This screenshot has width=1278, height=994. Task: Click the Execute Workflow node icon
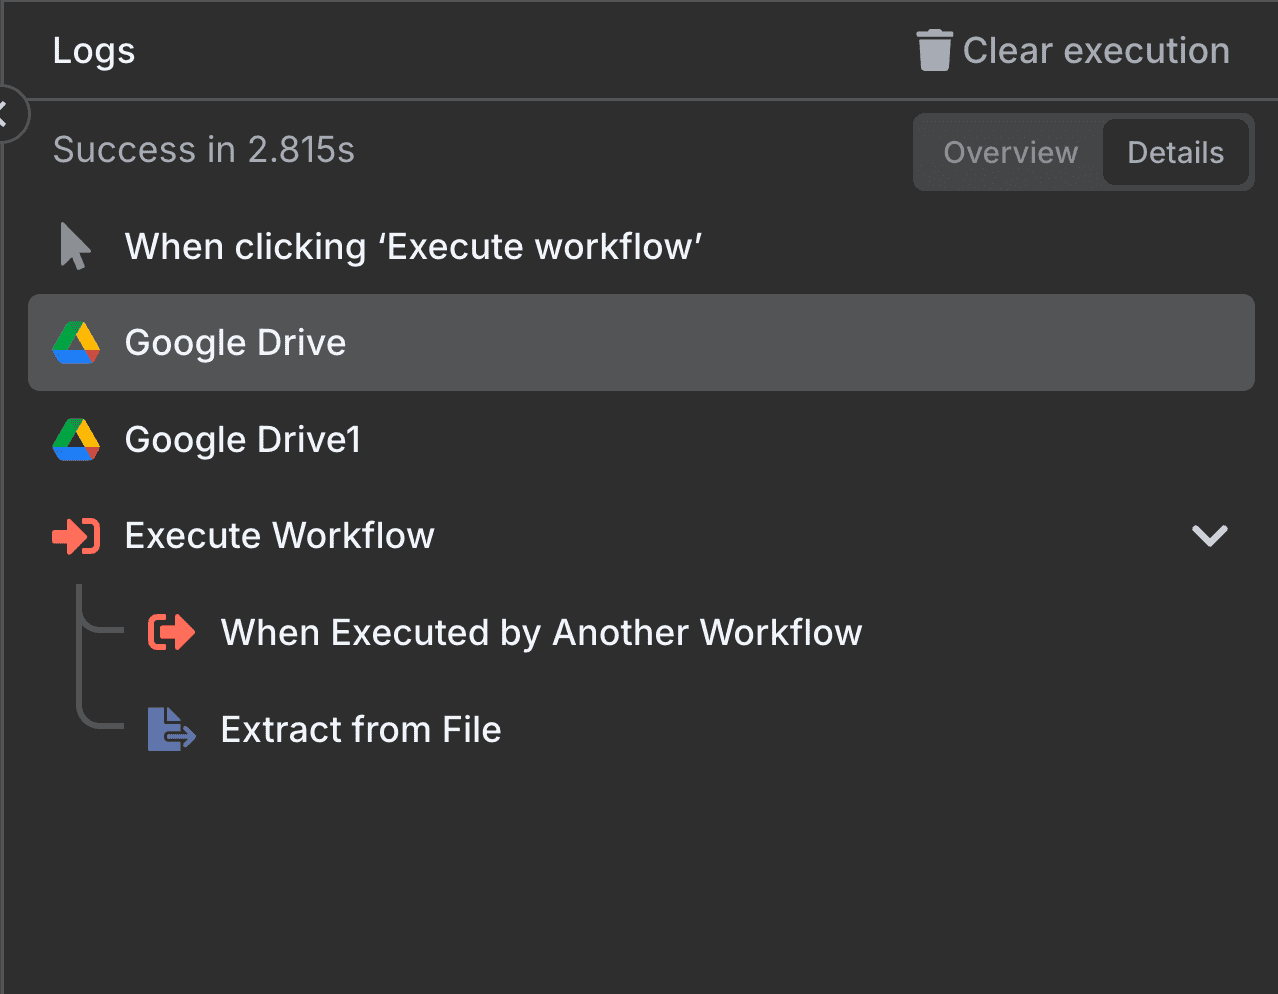75,536
